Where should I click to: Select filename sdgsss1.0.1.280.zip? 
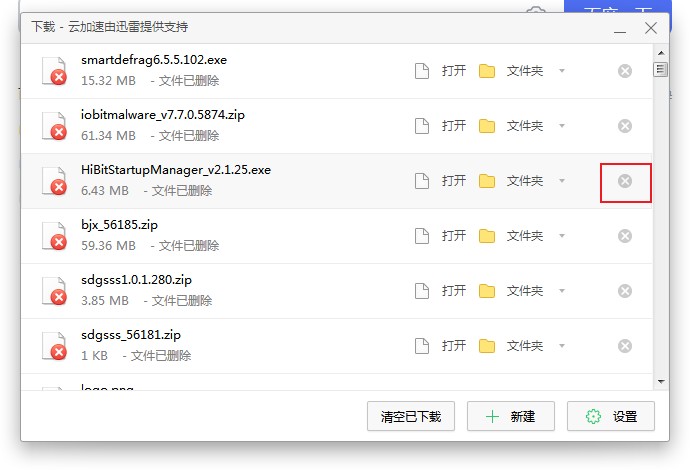click(x=136, y=280)
